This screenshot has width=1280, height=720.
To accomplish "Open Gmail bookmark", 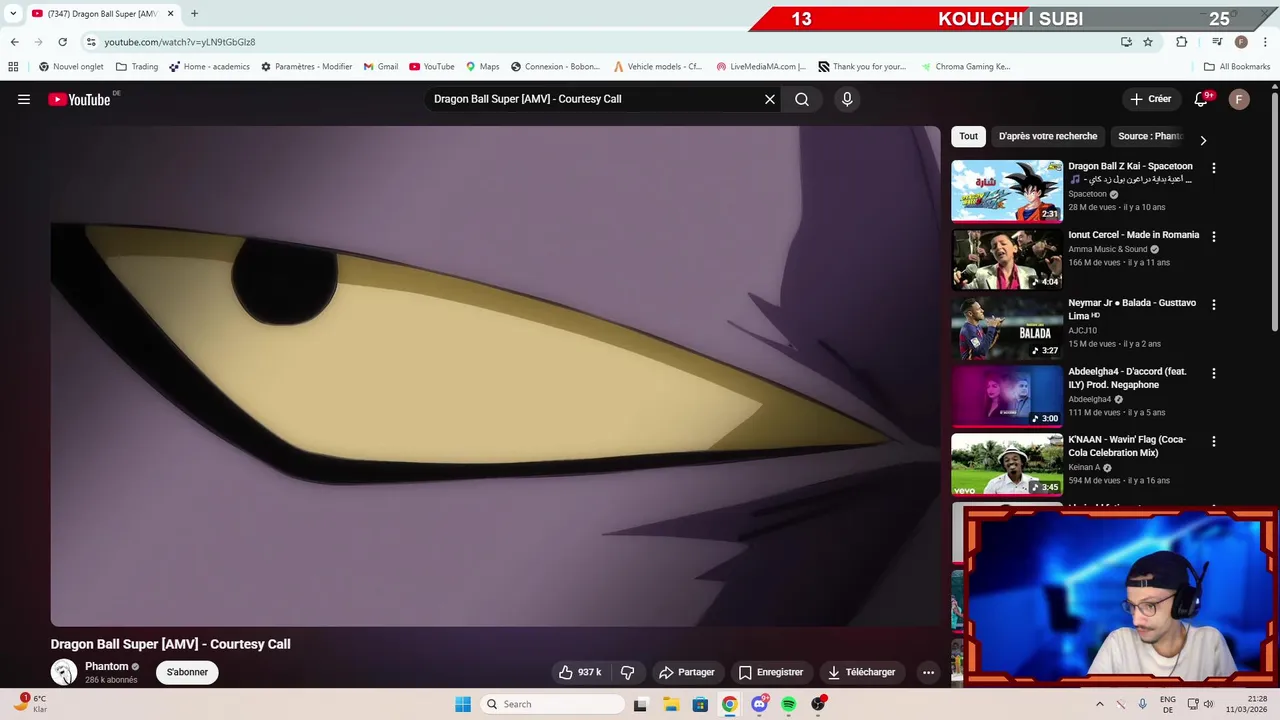I will (381, 67).
